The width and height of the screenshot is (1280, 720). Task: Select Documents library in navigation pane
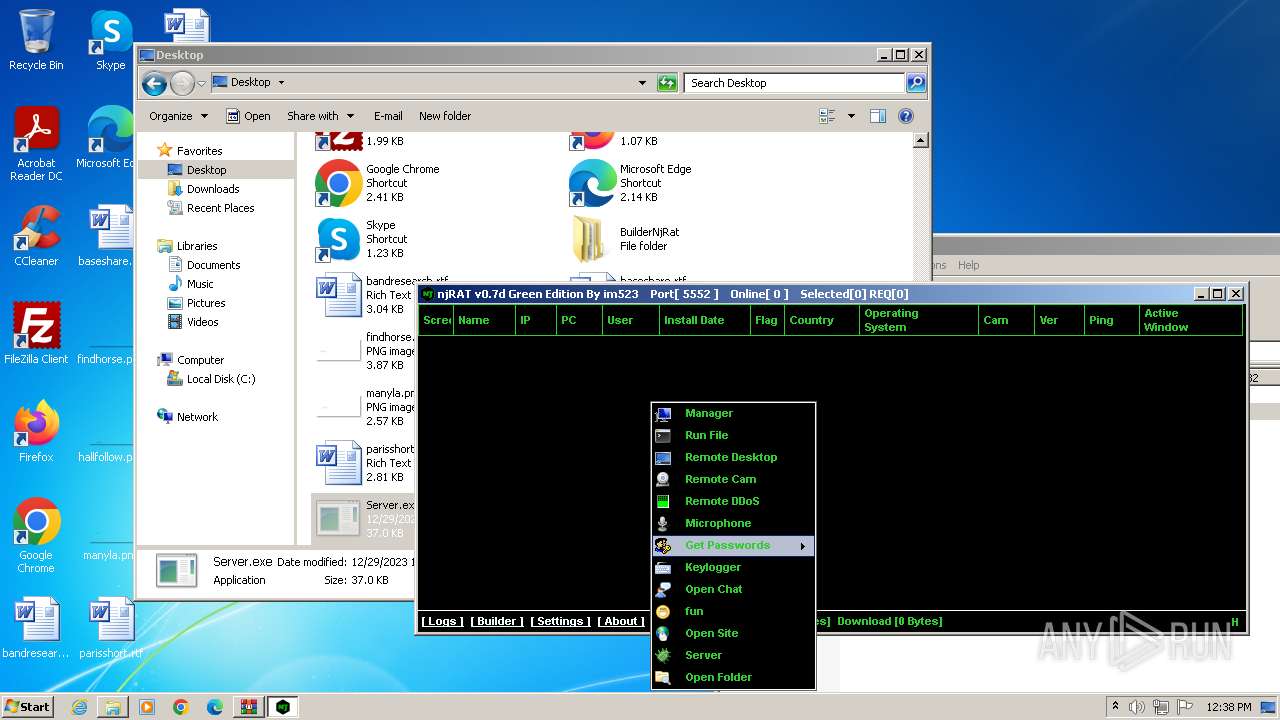point(213,265)
